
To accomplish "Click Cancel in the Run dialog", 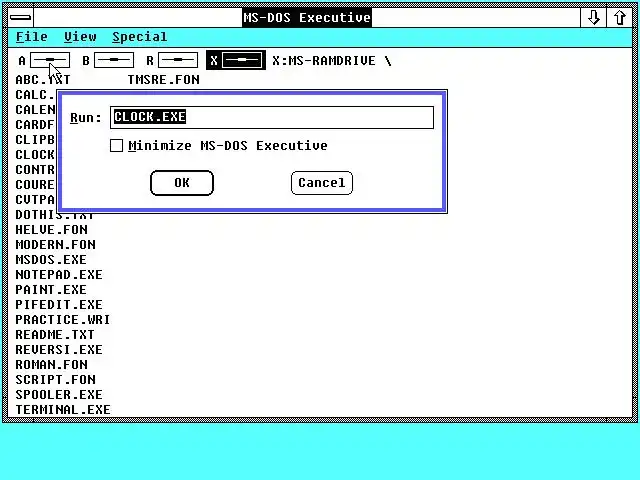I will click(322, 183).
